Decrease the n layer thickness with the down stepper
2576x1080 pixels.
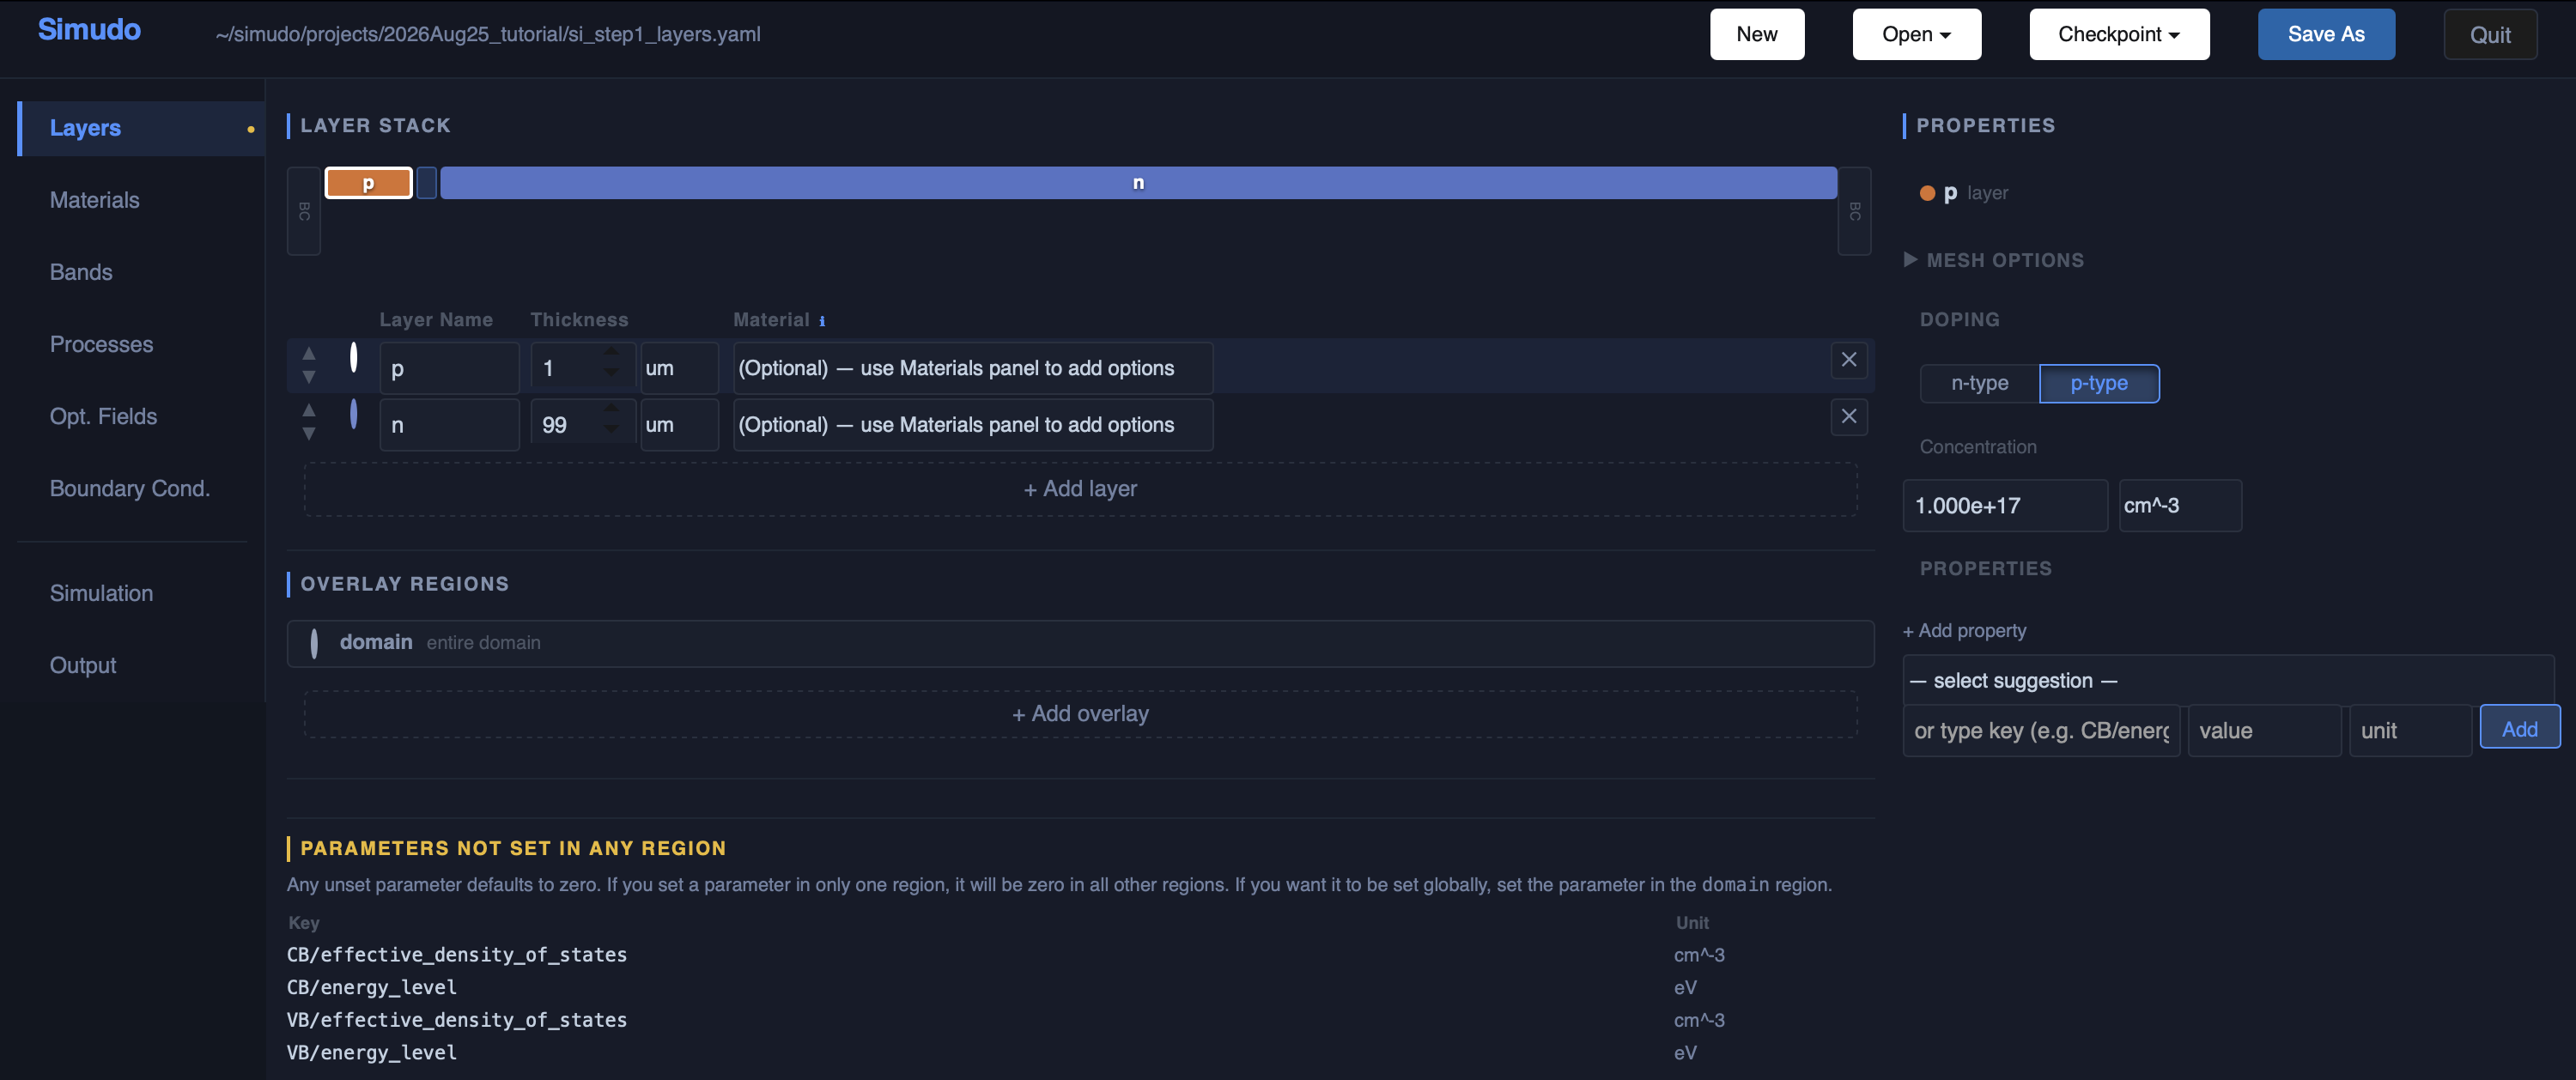[x=611, y=431]
